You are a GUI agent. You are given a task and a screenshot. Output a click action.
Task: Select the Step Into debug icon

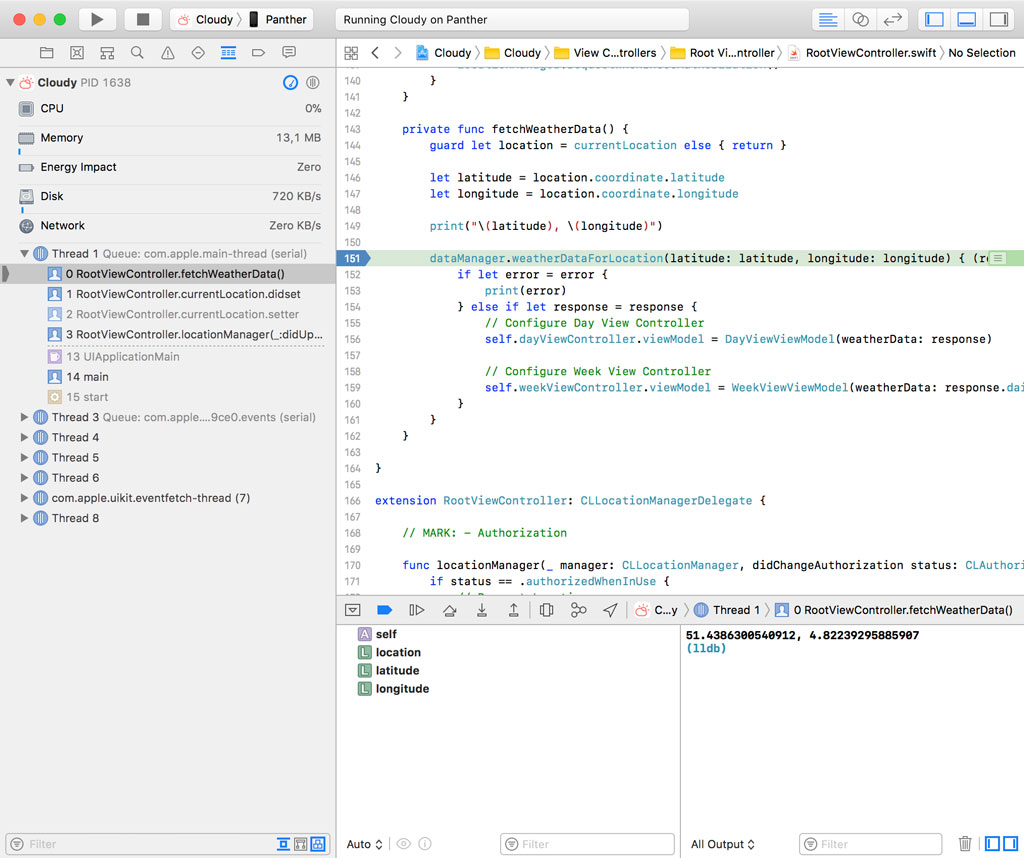pos(483,610)
